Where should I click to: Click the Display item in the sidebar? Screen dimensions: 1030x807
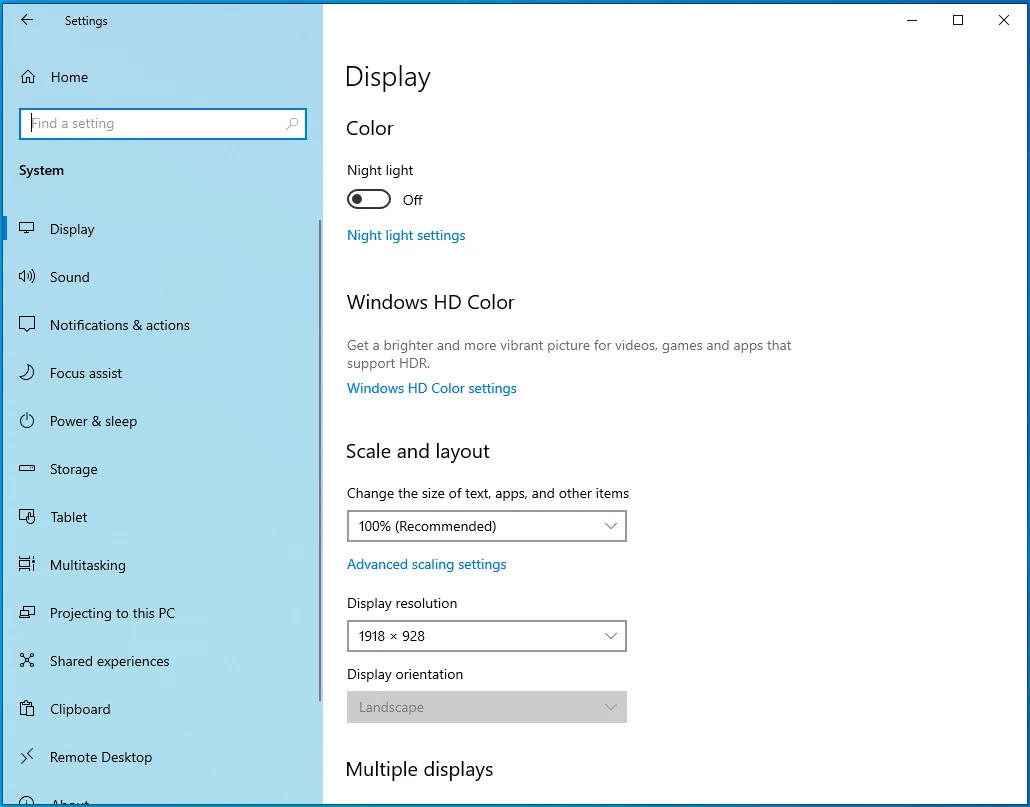162,229
